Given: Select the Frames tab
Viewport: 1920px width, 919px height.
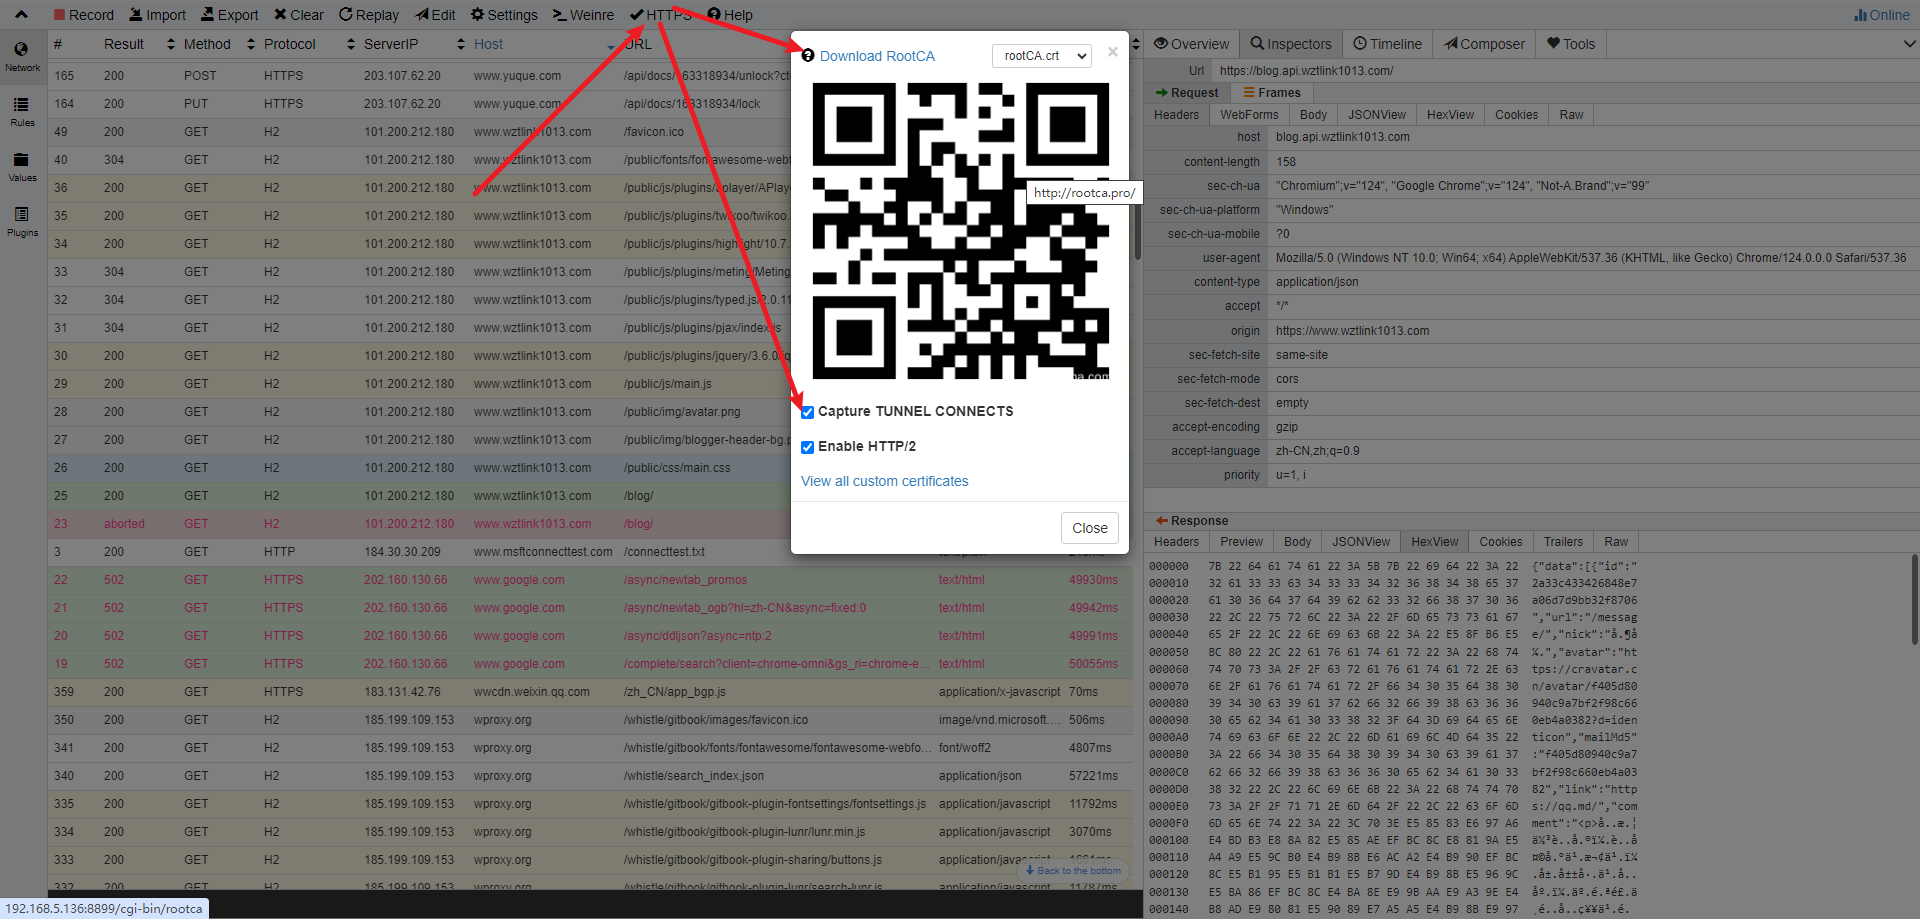Looking at the screenshot, I should (1272, 93).
